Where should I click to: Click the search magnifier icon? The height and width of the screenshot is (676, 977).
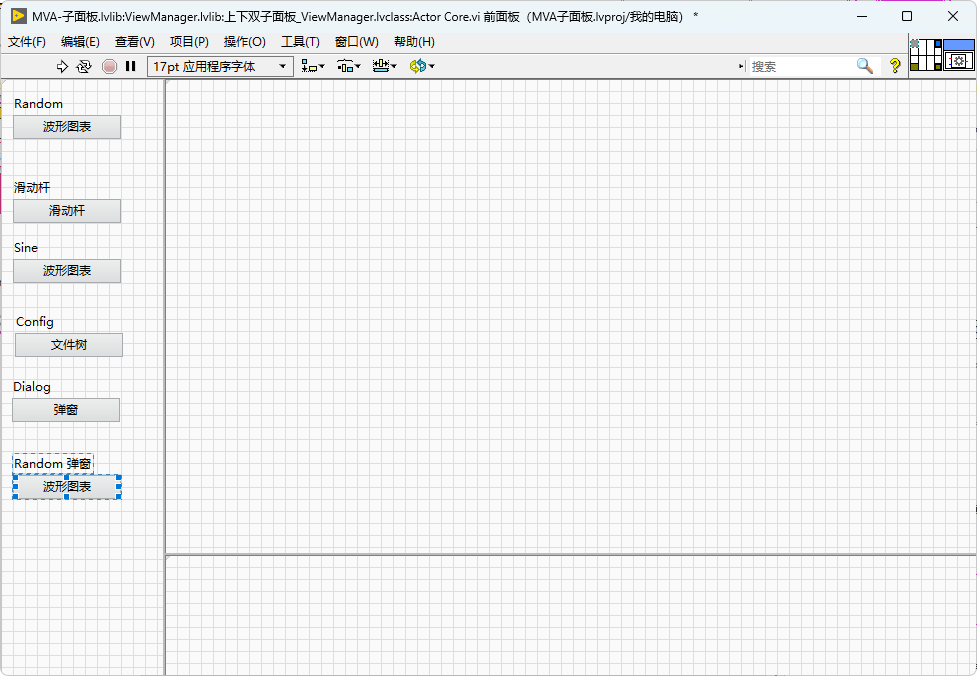pyautogui.click(x=865, y=66)
